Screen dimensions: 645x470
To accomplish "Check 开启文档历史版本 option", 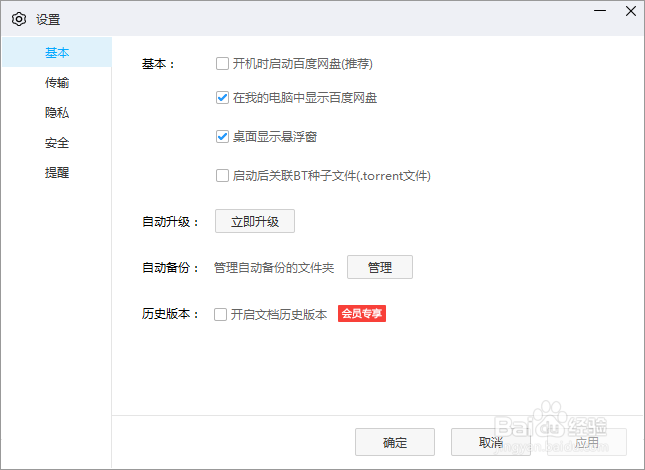I will click(220, 315).
